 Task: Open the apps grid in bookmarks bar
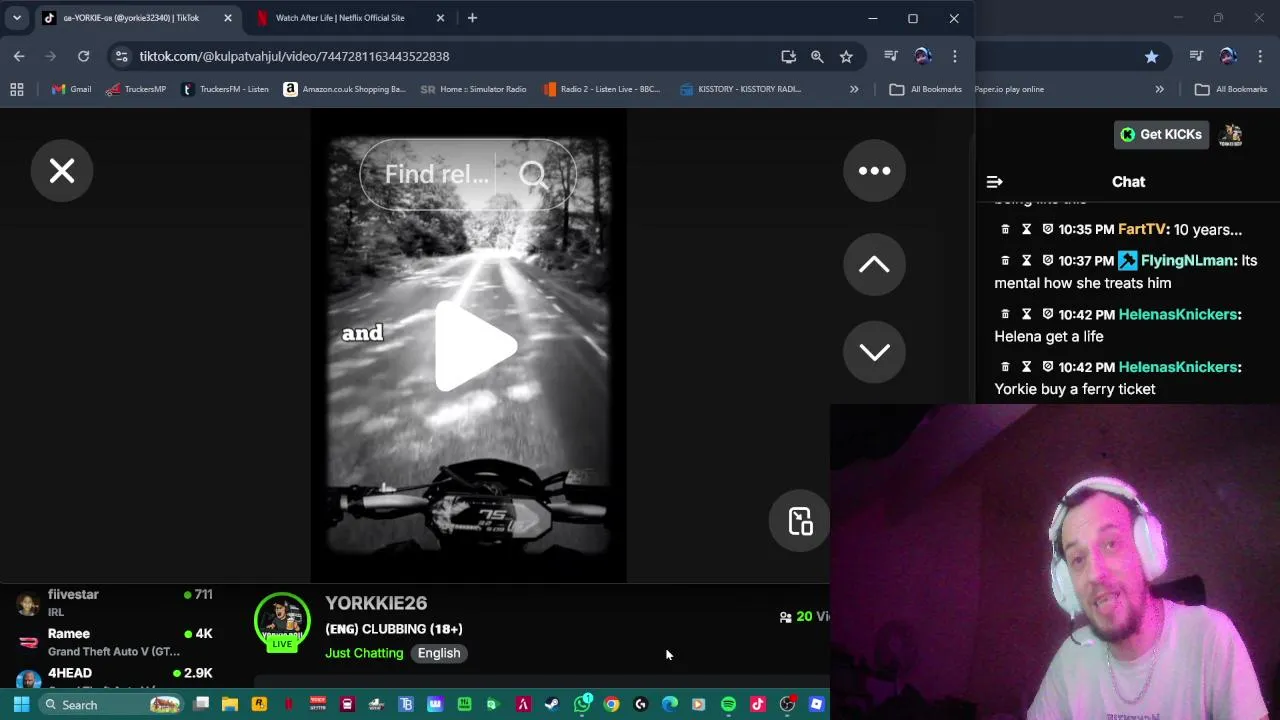pos(17,89)
